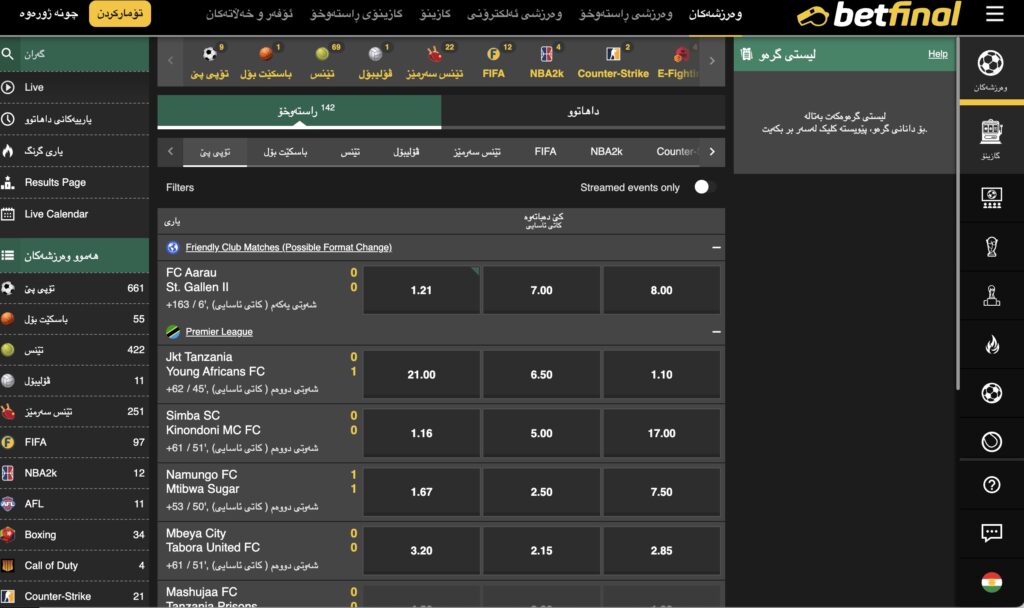Go to previous sports in the top carousel
This screenshot has width=1024, height=608.
(170, 61)
